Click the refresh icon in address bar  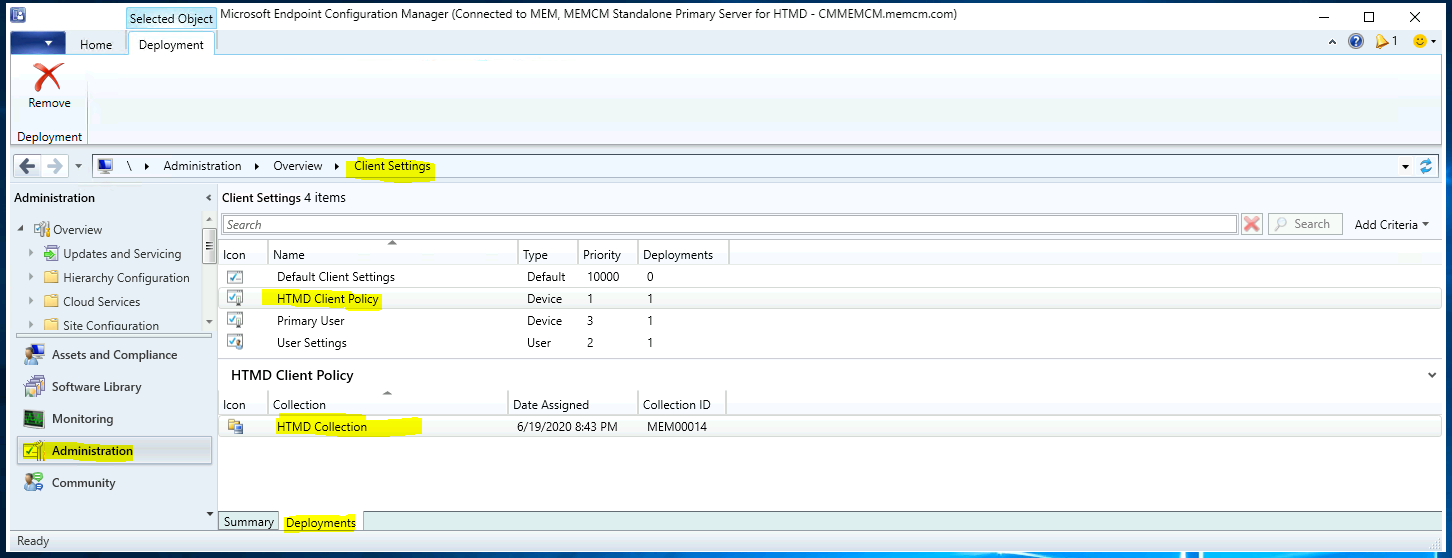coord(1426,166)
